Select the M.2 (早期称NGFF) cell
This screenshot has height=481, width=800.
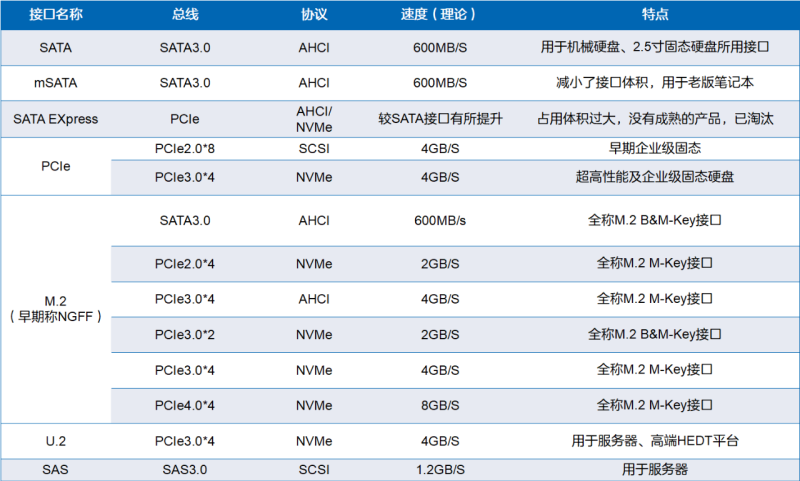click(55, 307)
